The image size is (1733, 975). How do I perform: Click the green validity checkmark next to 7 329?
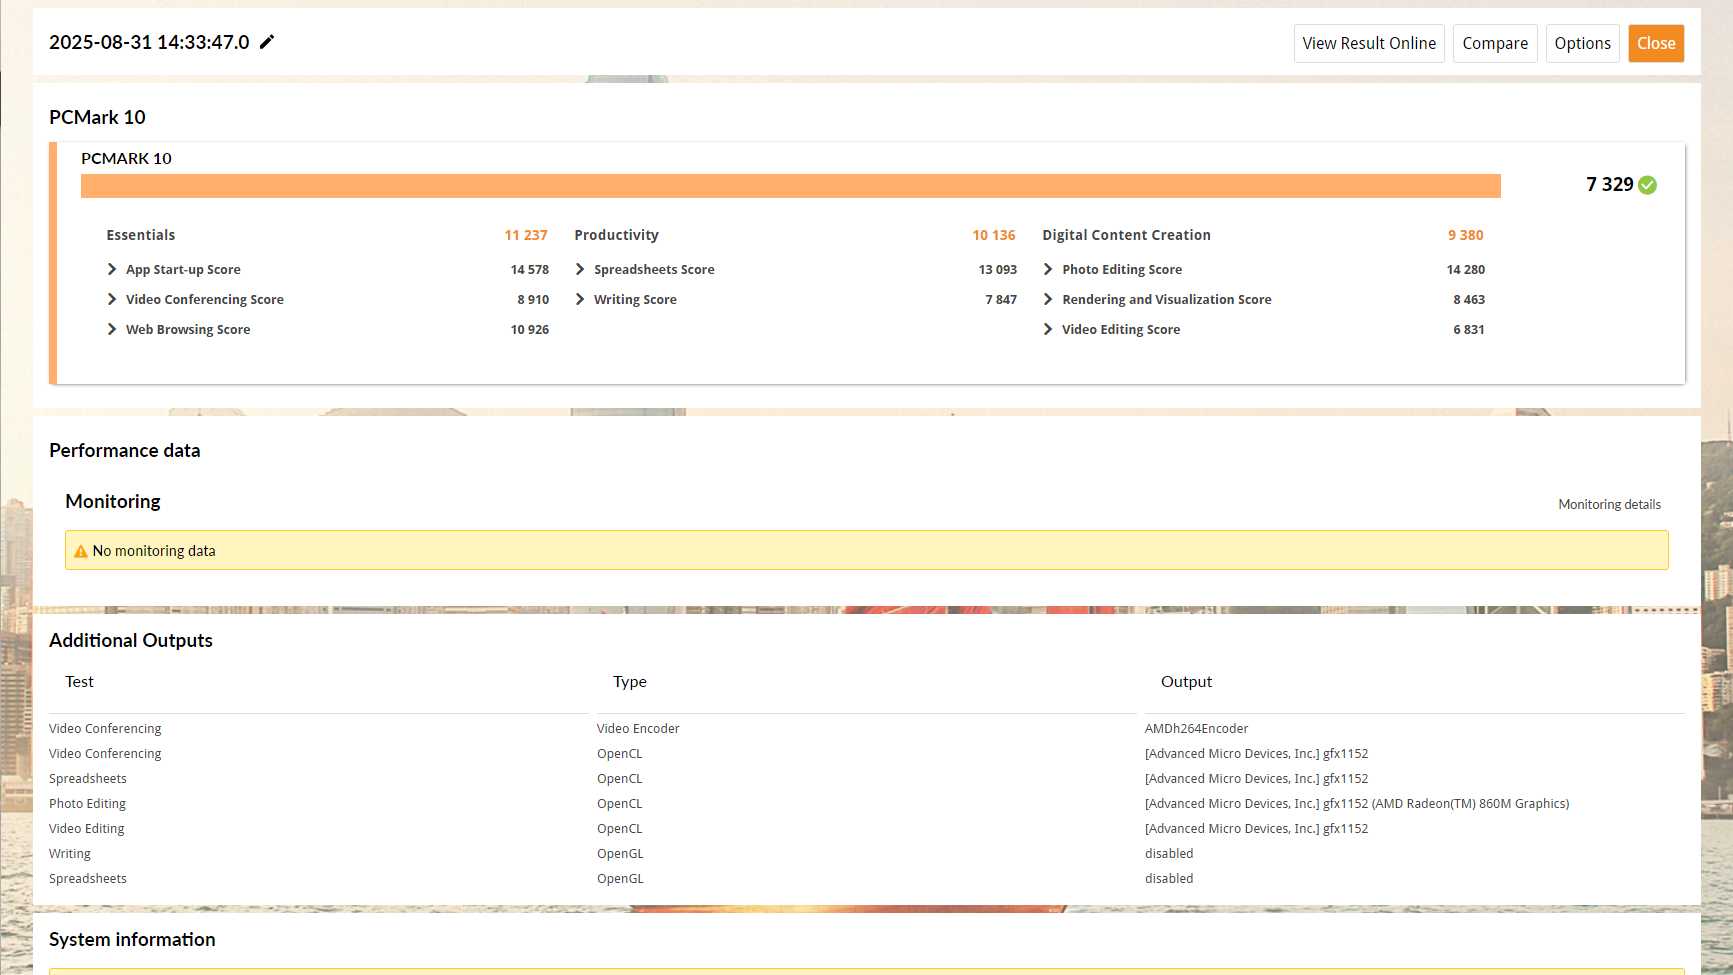coord(1648,185)
